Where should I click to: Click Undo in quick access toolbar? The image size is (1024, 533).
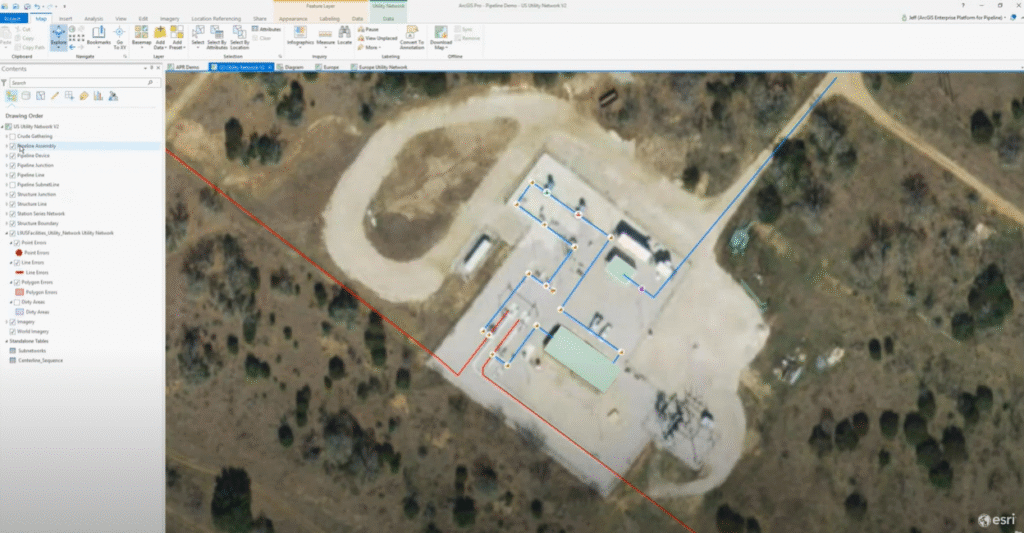(x=37, y=6)
